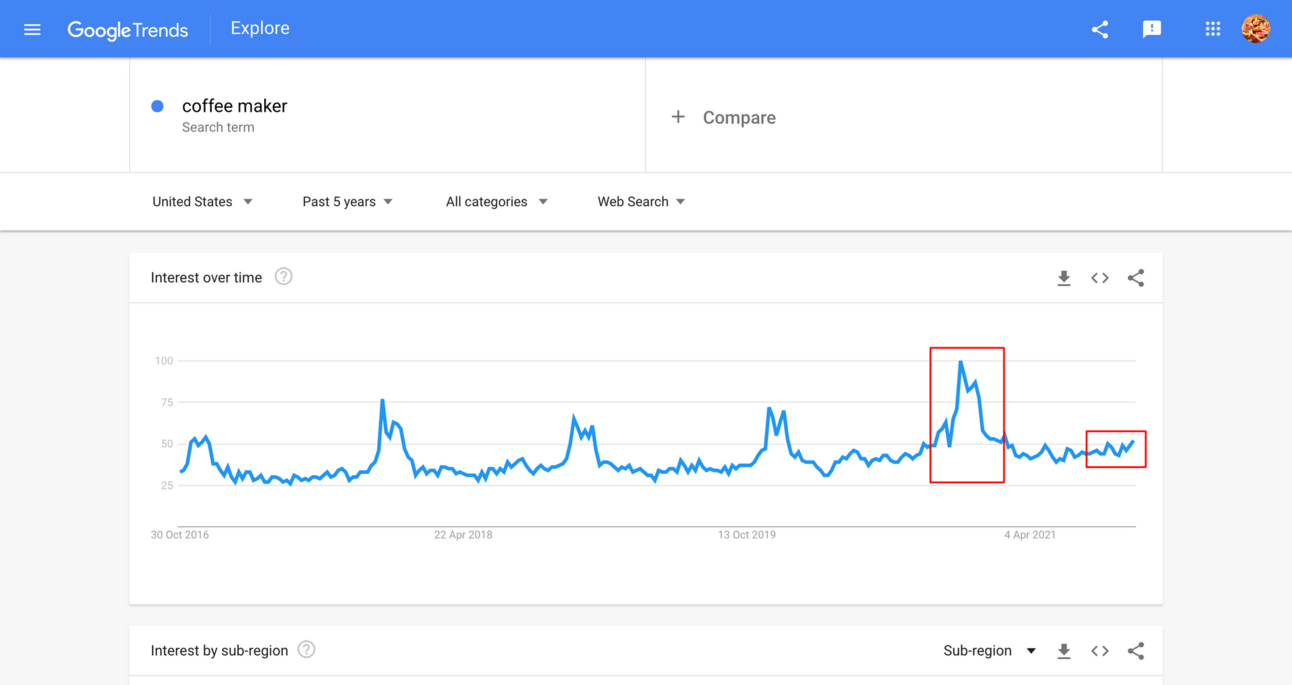This screenshot has width=1292, height=685.
Task: Open the hamburger main menu
Action: tap(32, 29)
